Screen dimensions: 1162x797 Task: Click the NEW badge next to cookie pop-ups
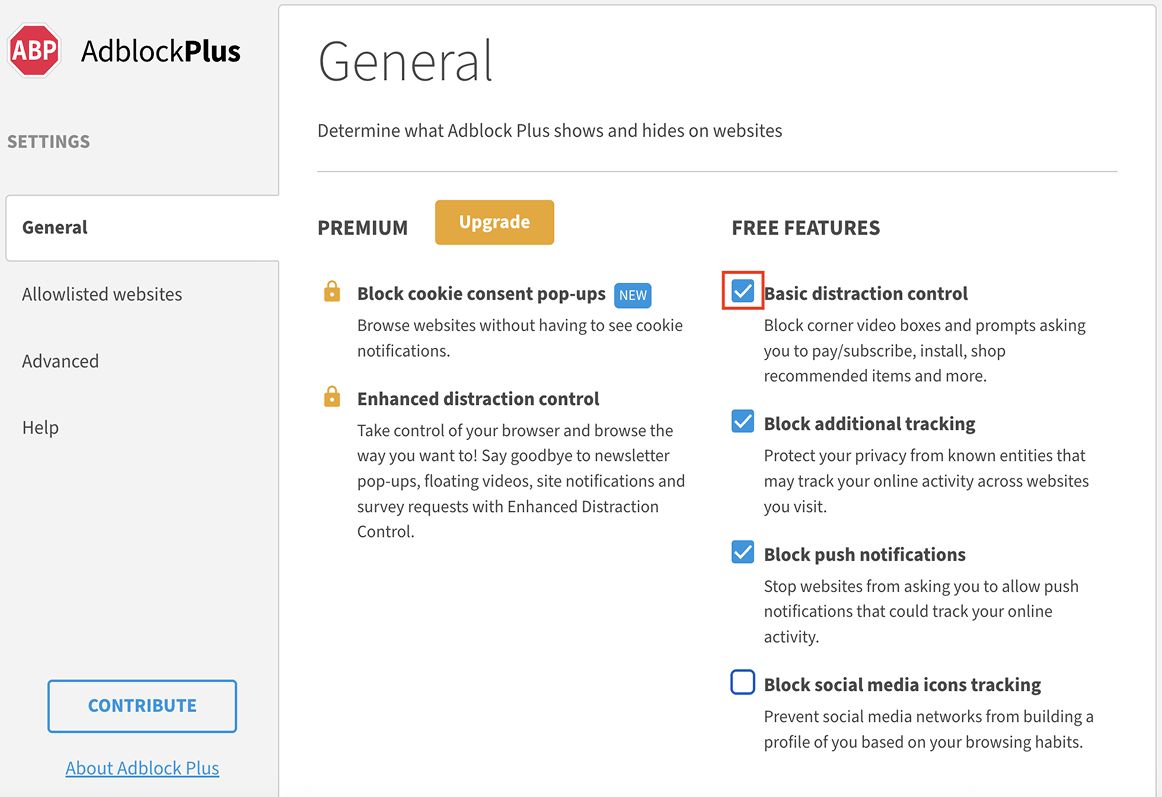[x=633, y=295]
